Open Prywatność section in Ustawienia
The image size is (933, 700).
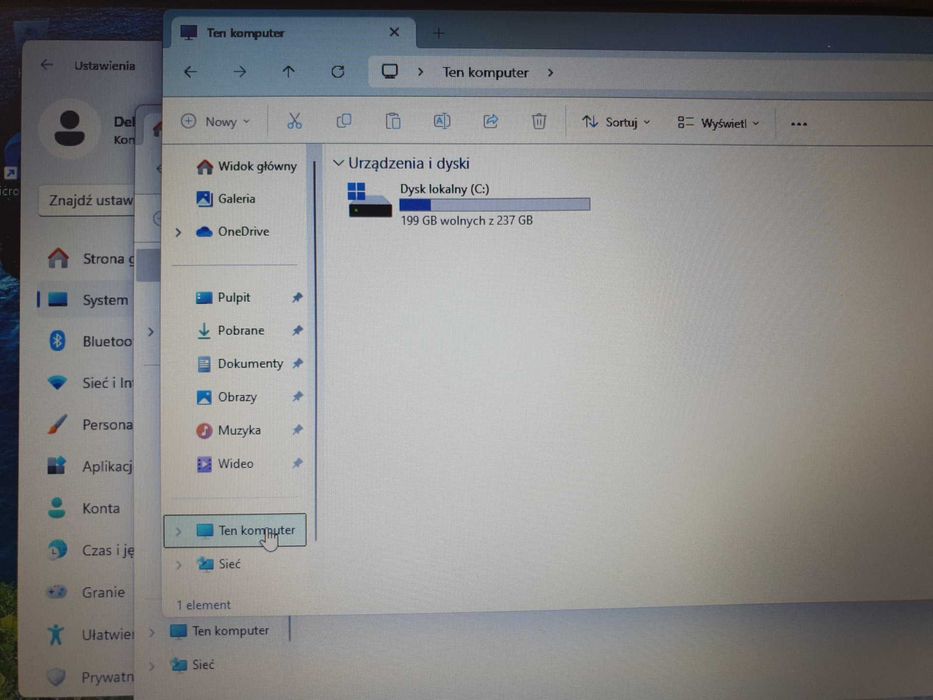pyautogui.click(x=90, y=677)
